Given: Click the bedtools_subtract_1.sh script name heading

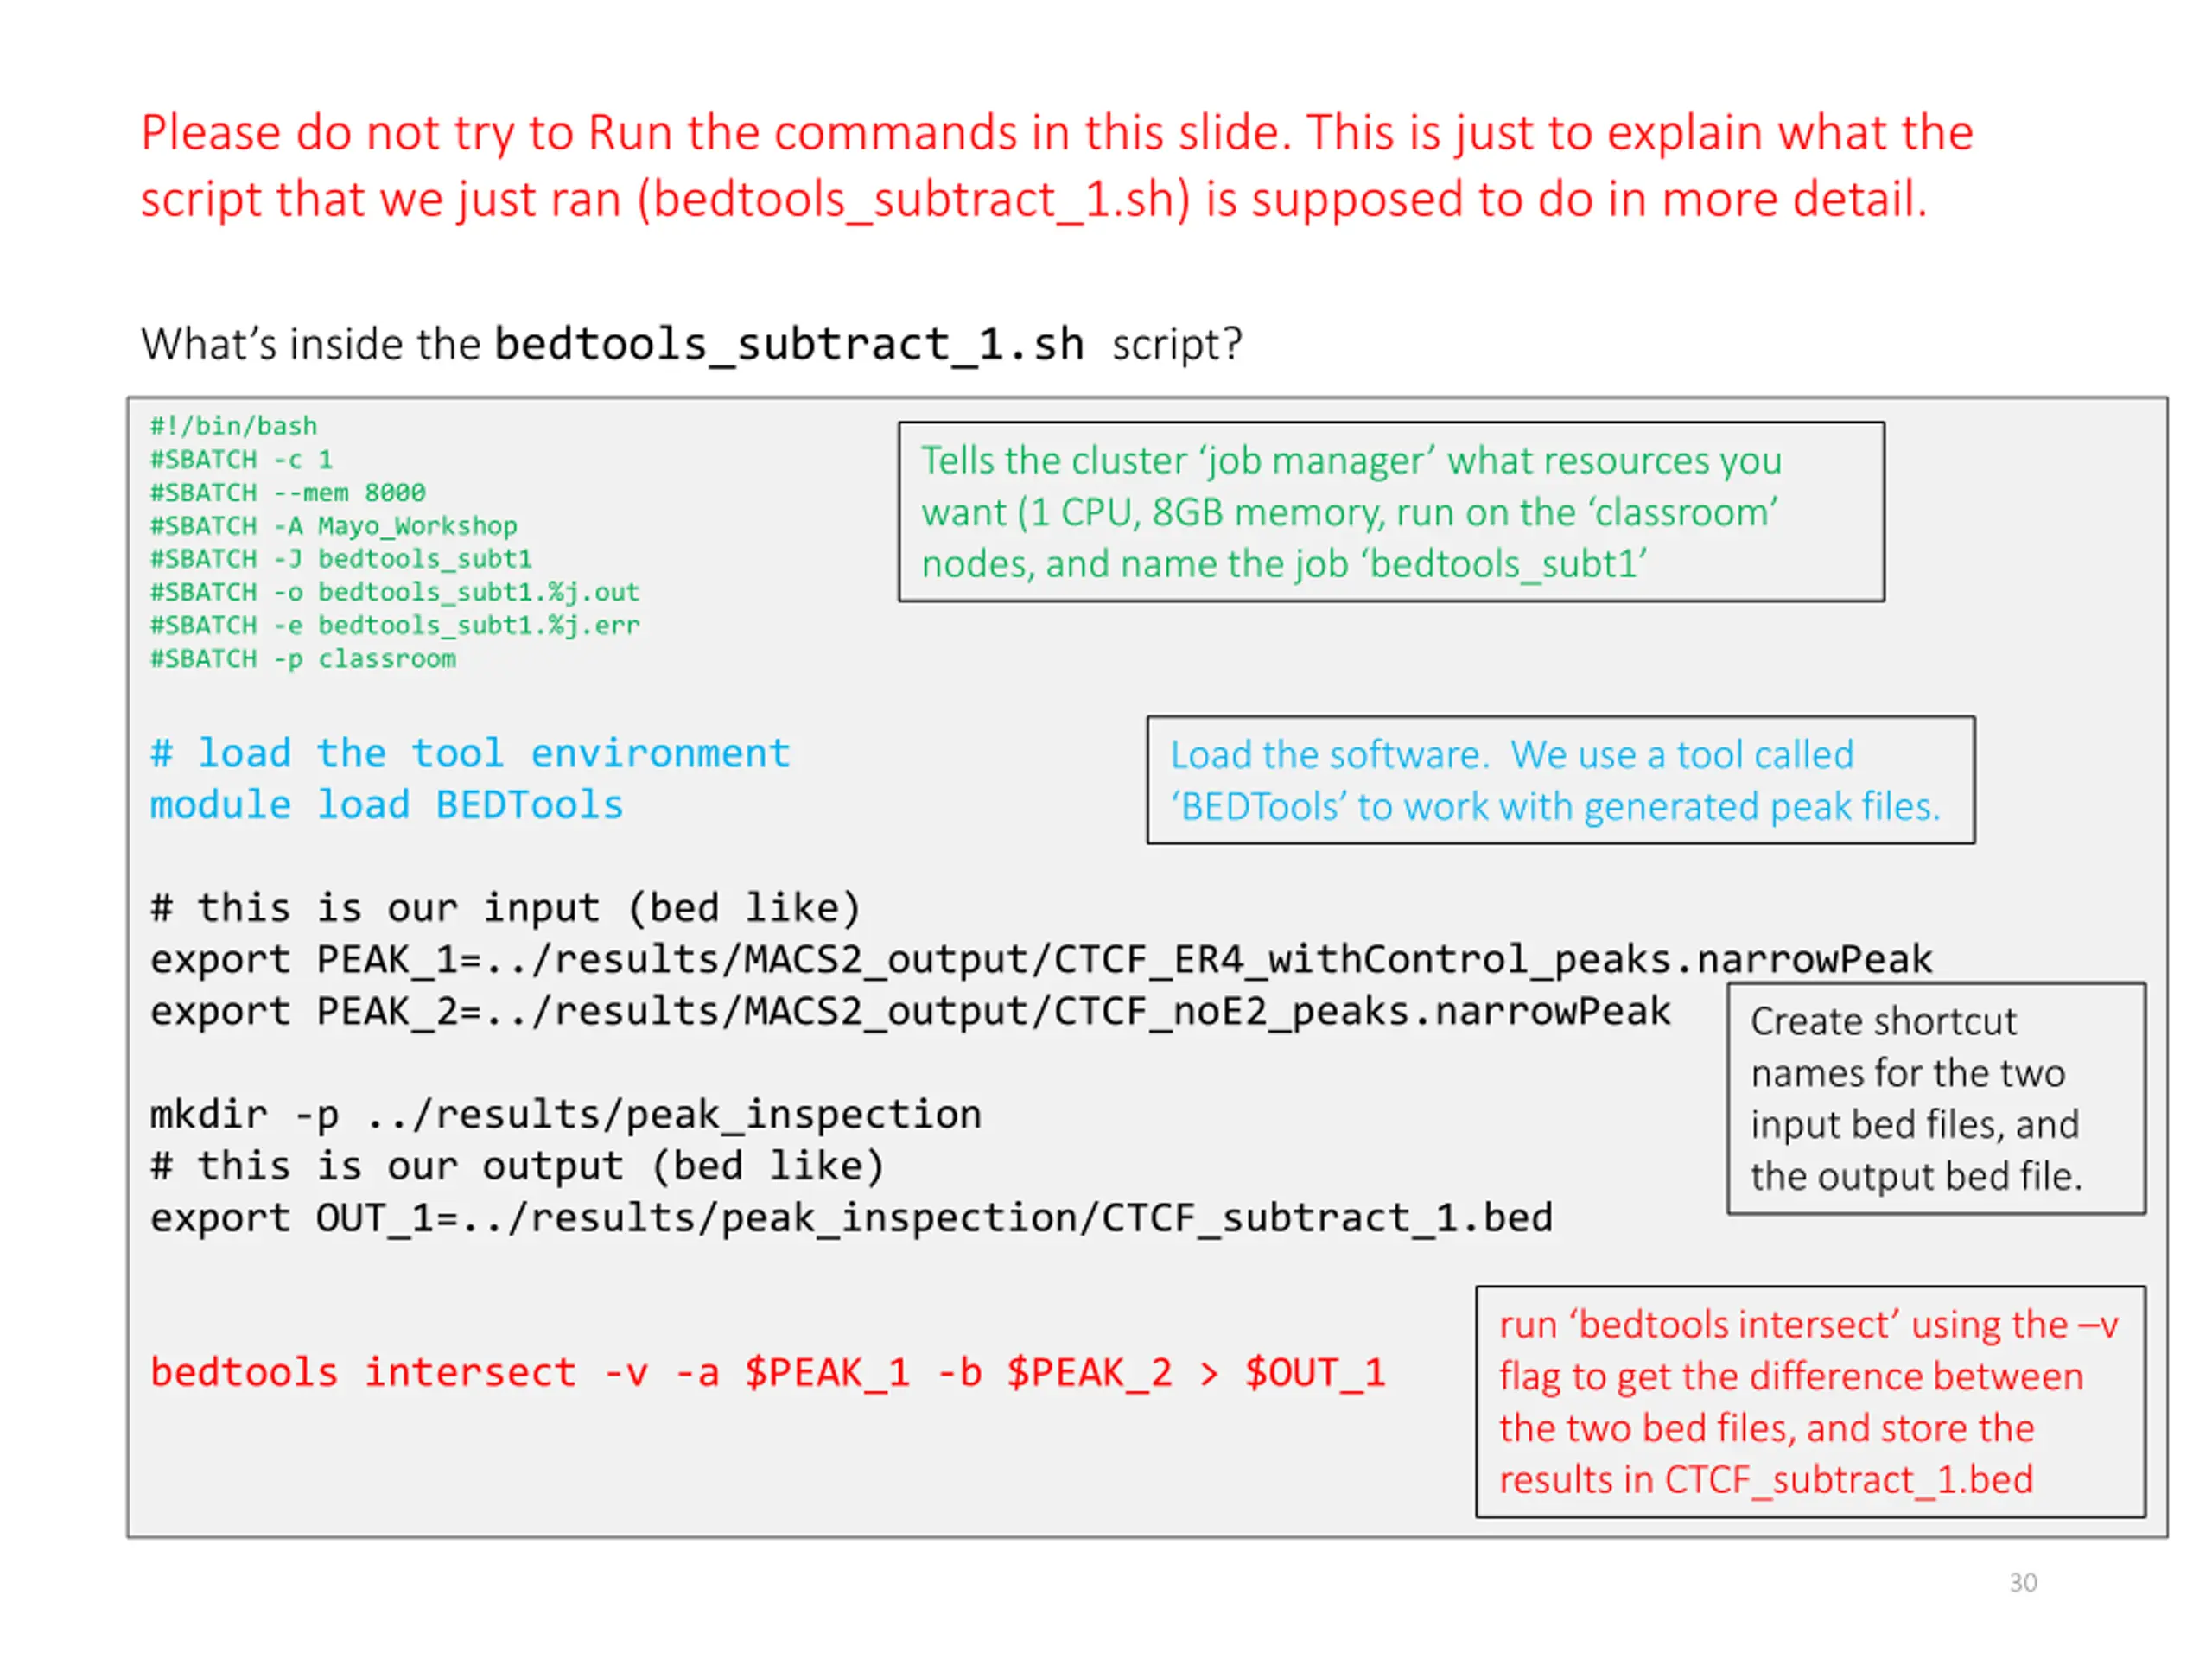Looking at the screenshot, I should point(788,345).
